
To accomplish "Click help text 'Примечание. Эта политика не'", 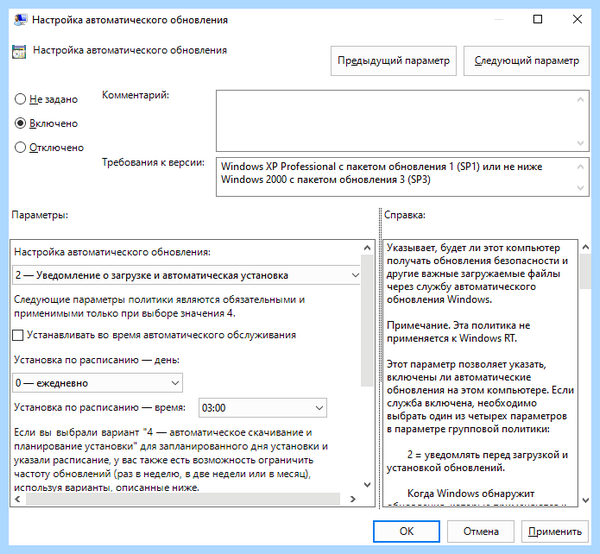I will click(458, 326).
